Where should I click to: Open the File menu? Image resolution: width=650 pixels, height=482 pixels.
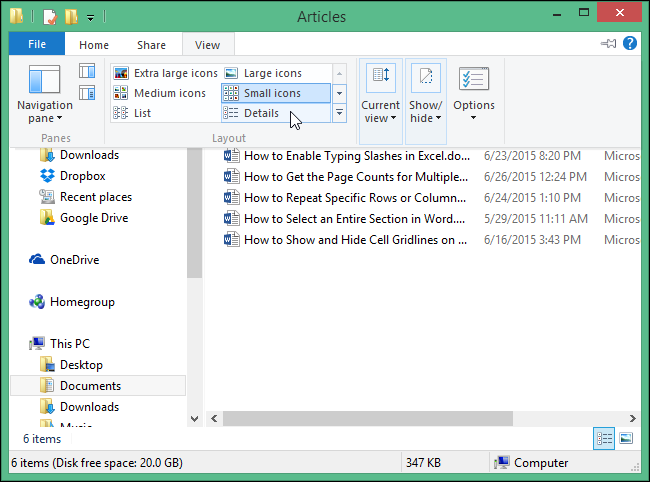[37, 44]
